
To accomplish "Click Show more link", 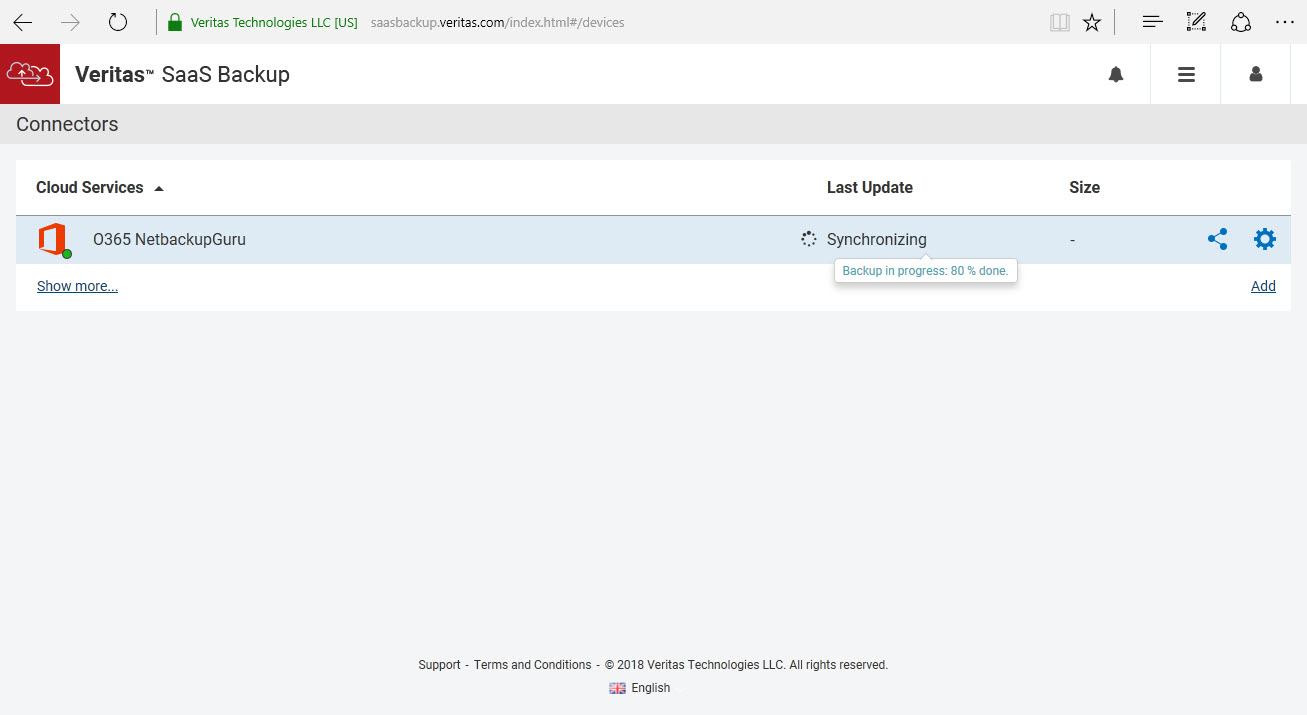I will (77, 286).
